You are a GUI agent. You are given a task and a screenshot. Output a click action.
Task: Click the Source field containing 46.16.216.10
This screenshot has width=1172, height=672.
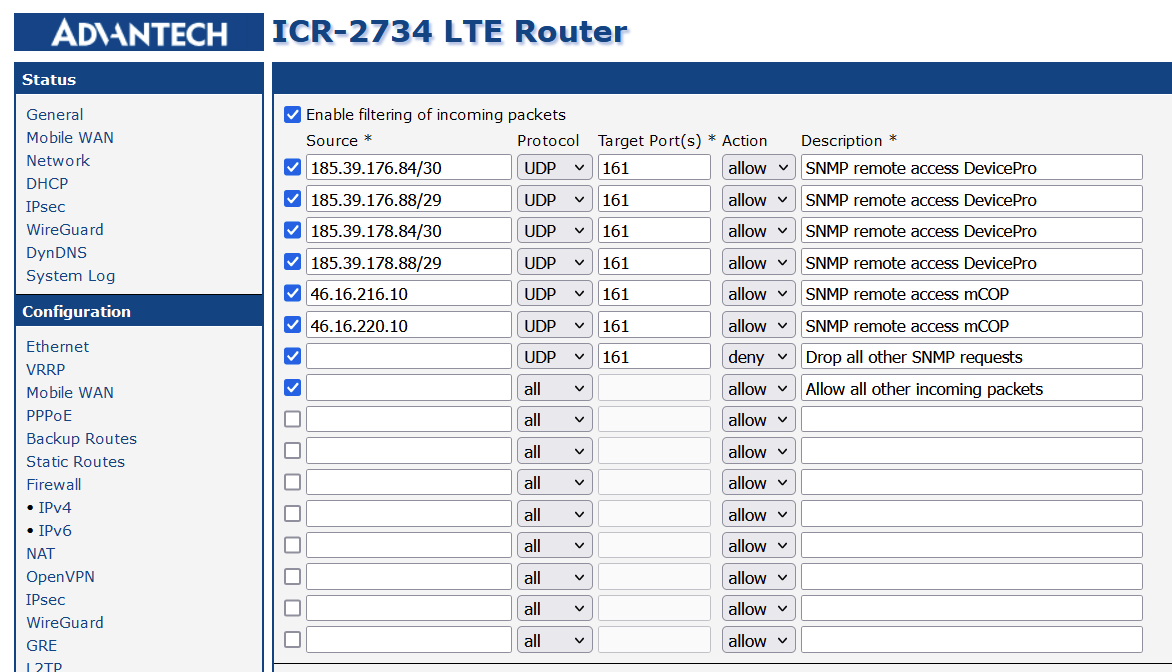(x=409, y=294)
